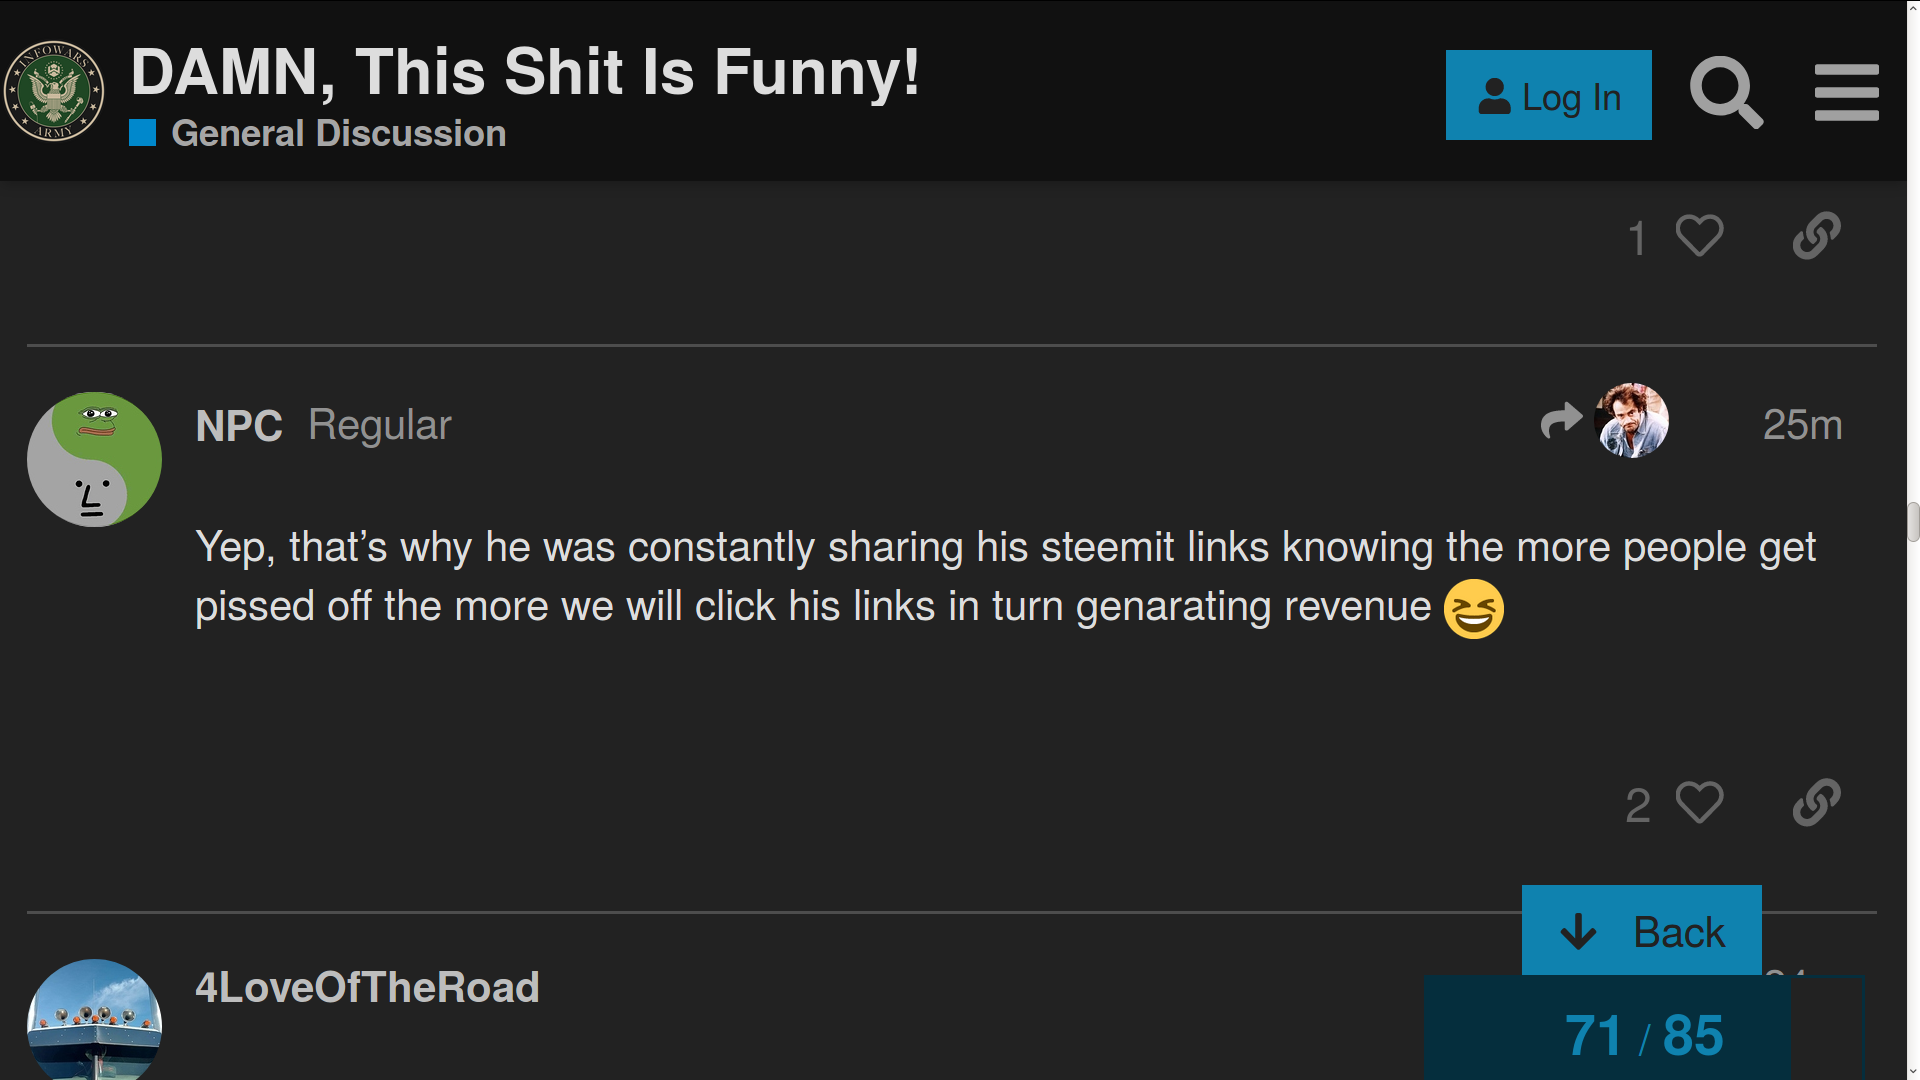Click the NPC username link
The image size is (1920, 1080).
click(x=239, y=426)
